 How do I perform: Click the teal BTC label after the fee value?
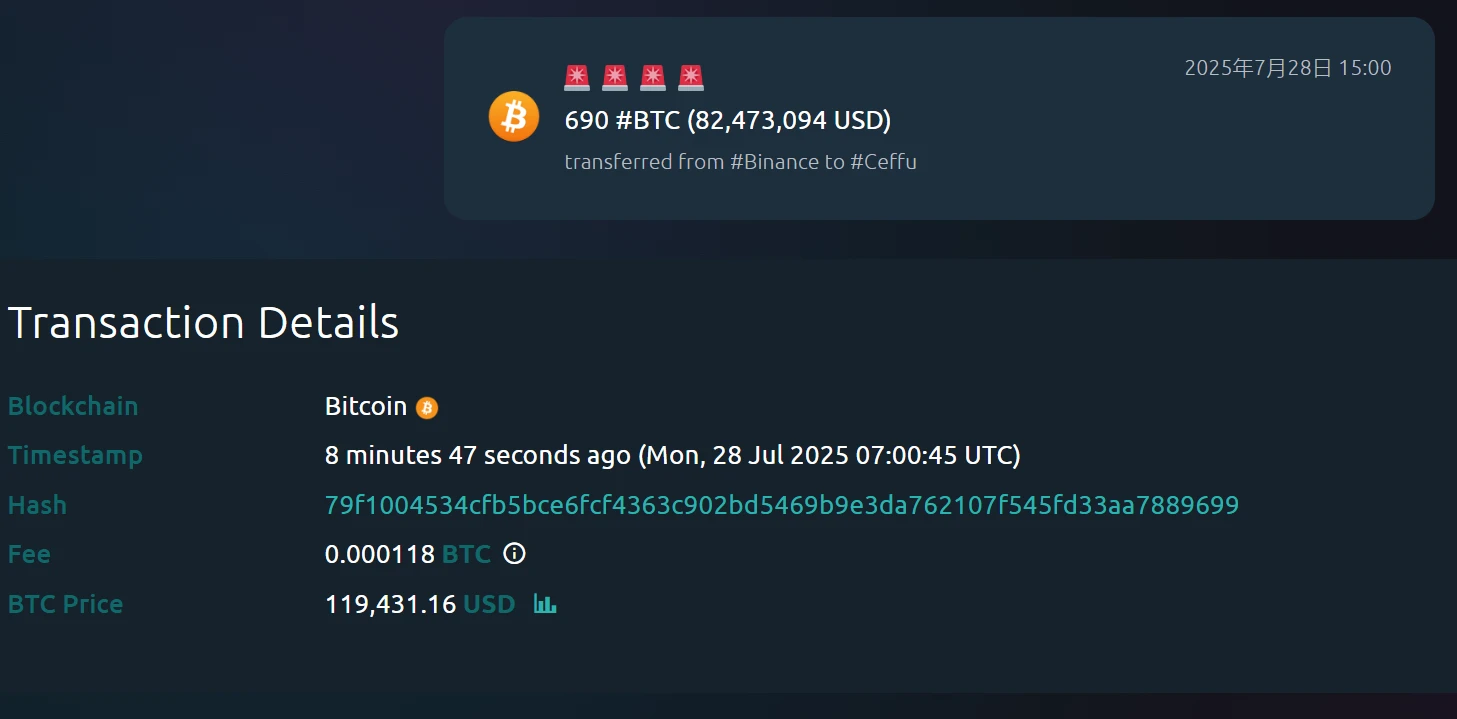click(466, 554)
